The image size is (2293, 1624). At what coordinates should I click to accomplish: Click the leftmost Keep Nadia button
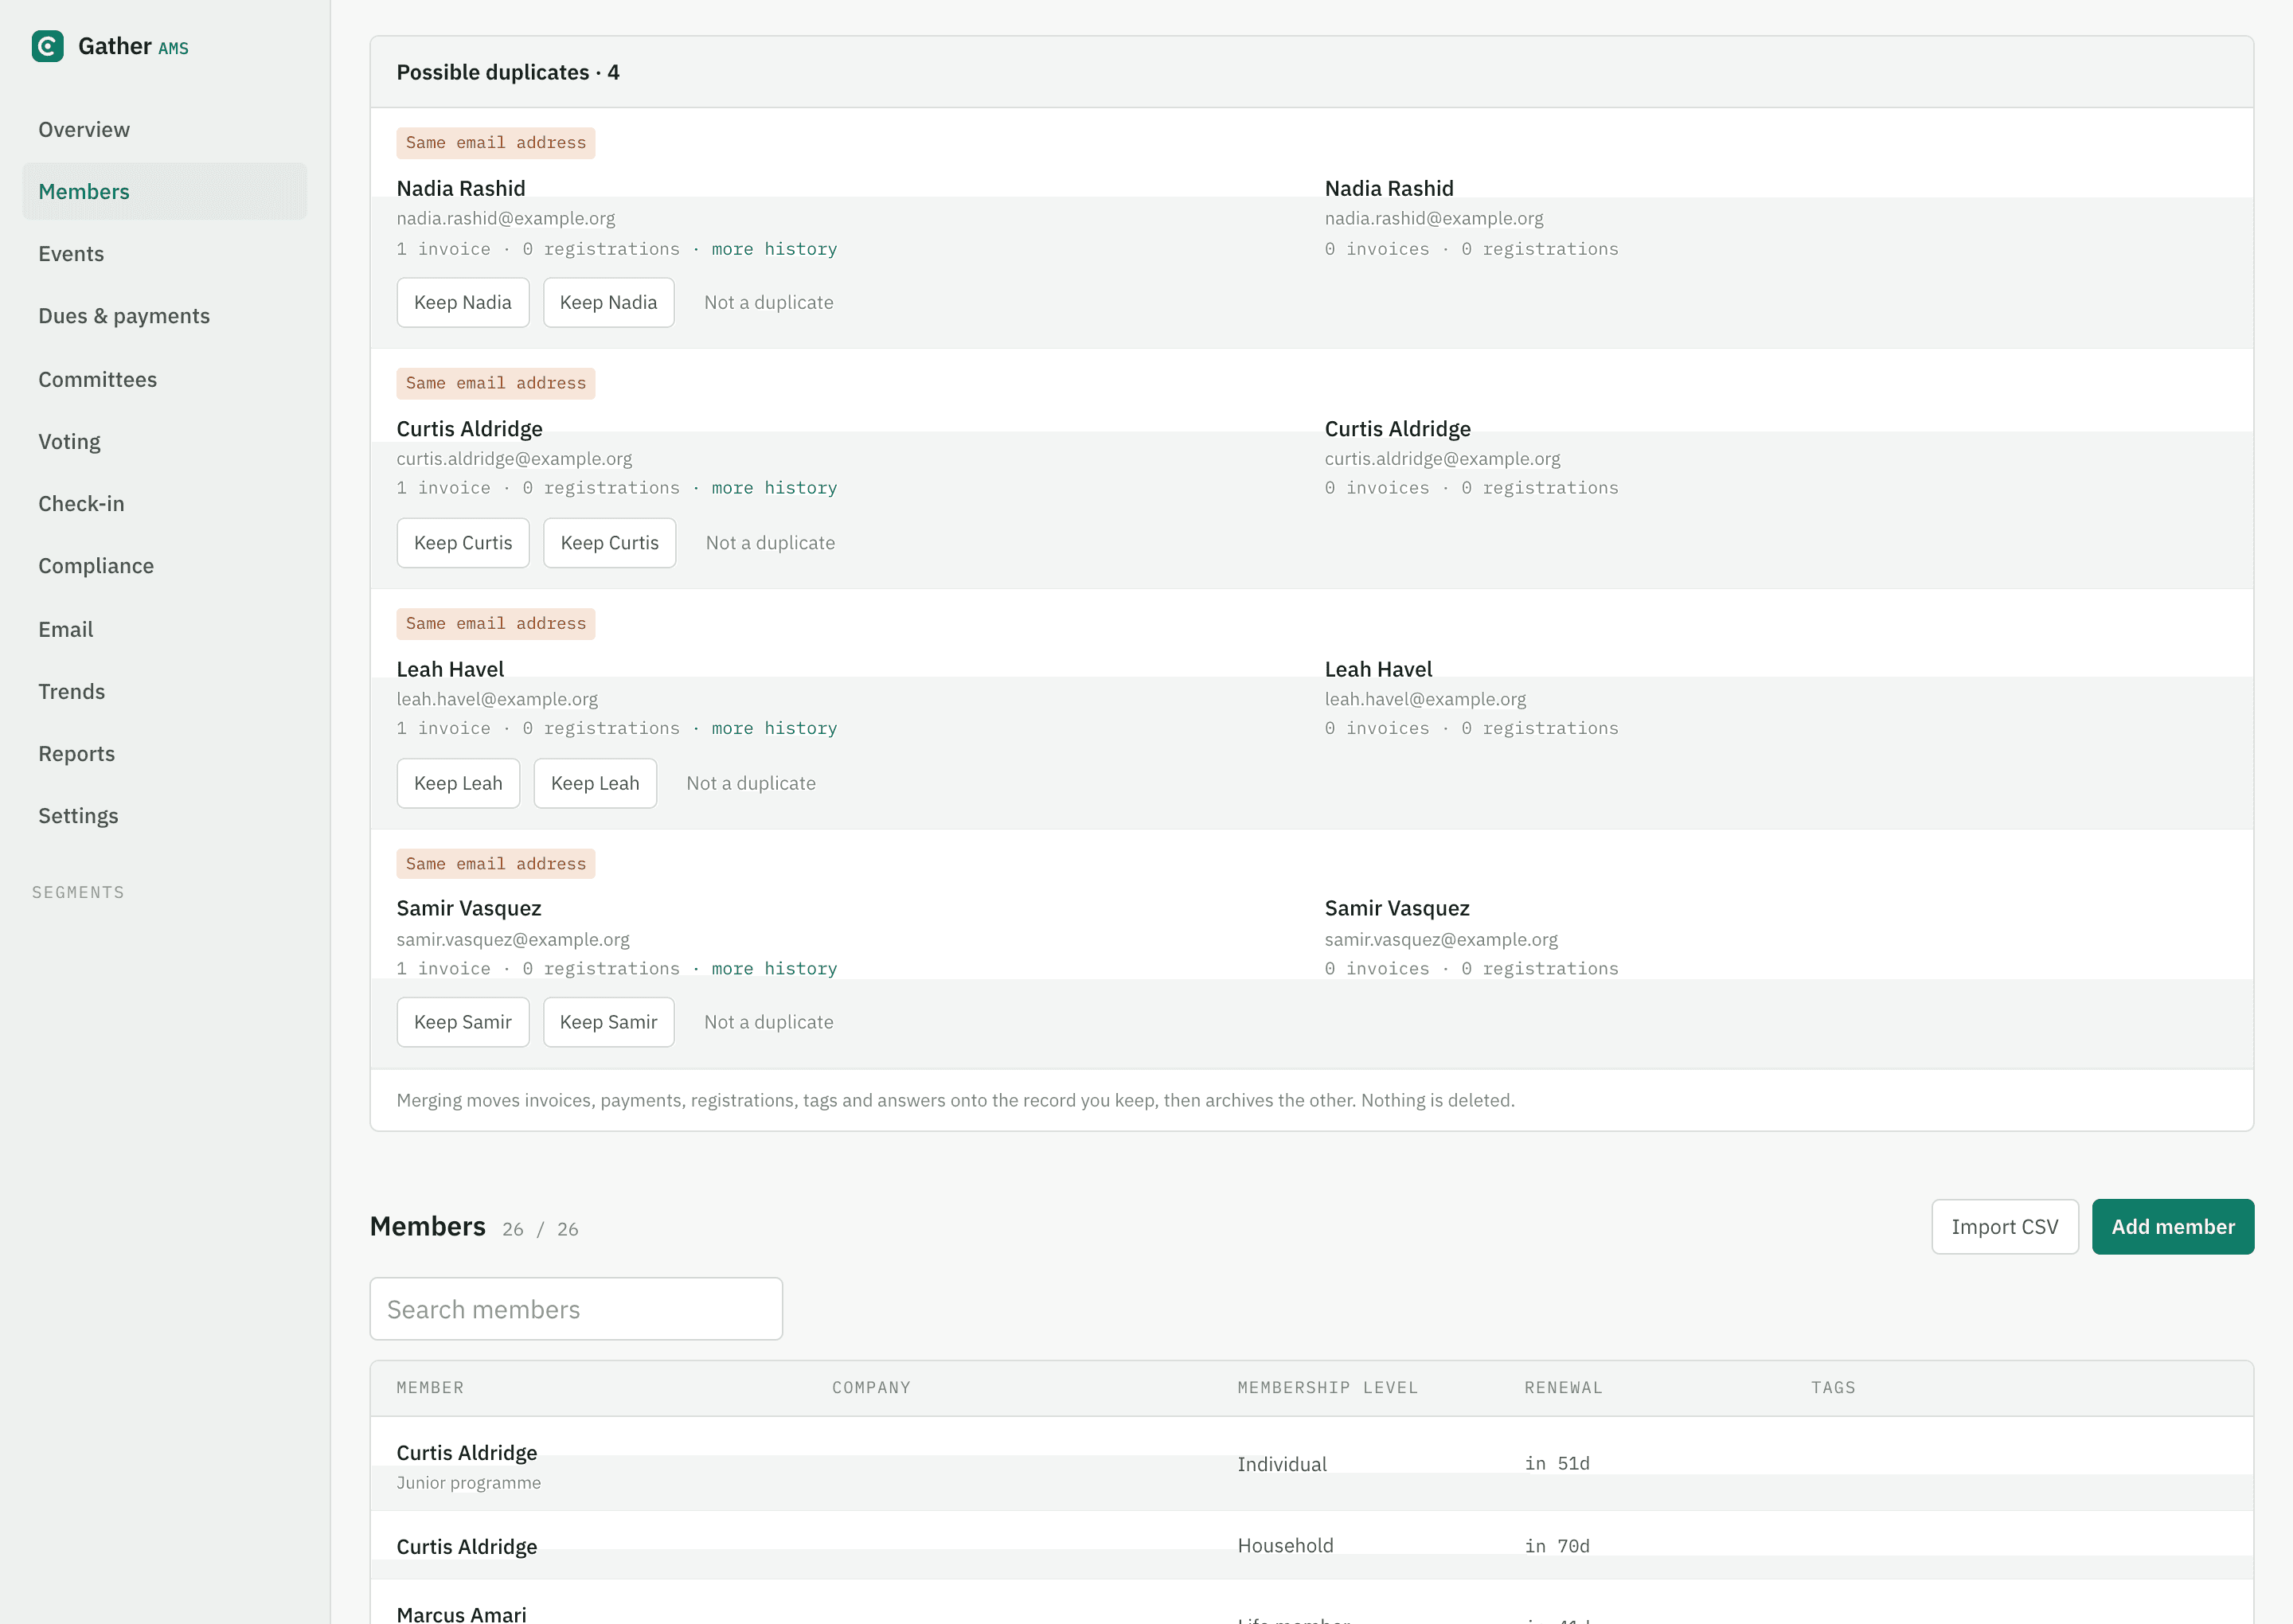pos(463,302)
